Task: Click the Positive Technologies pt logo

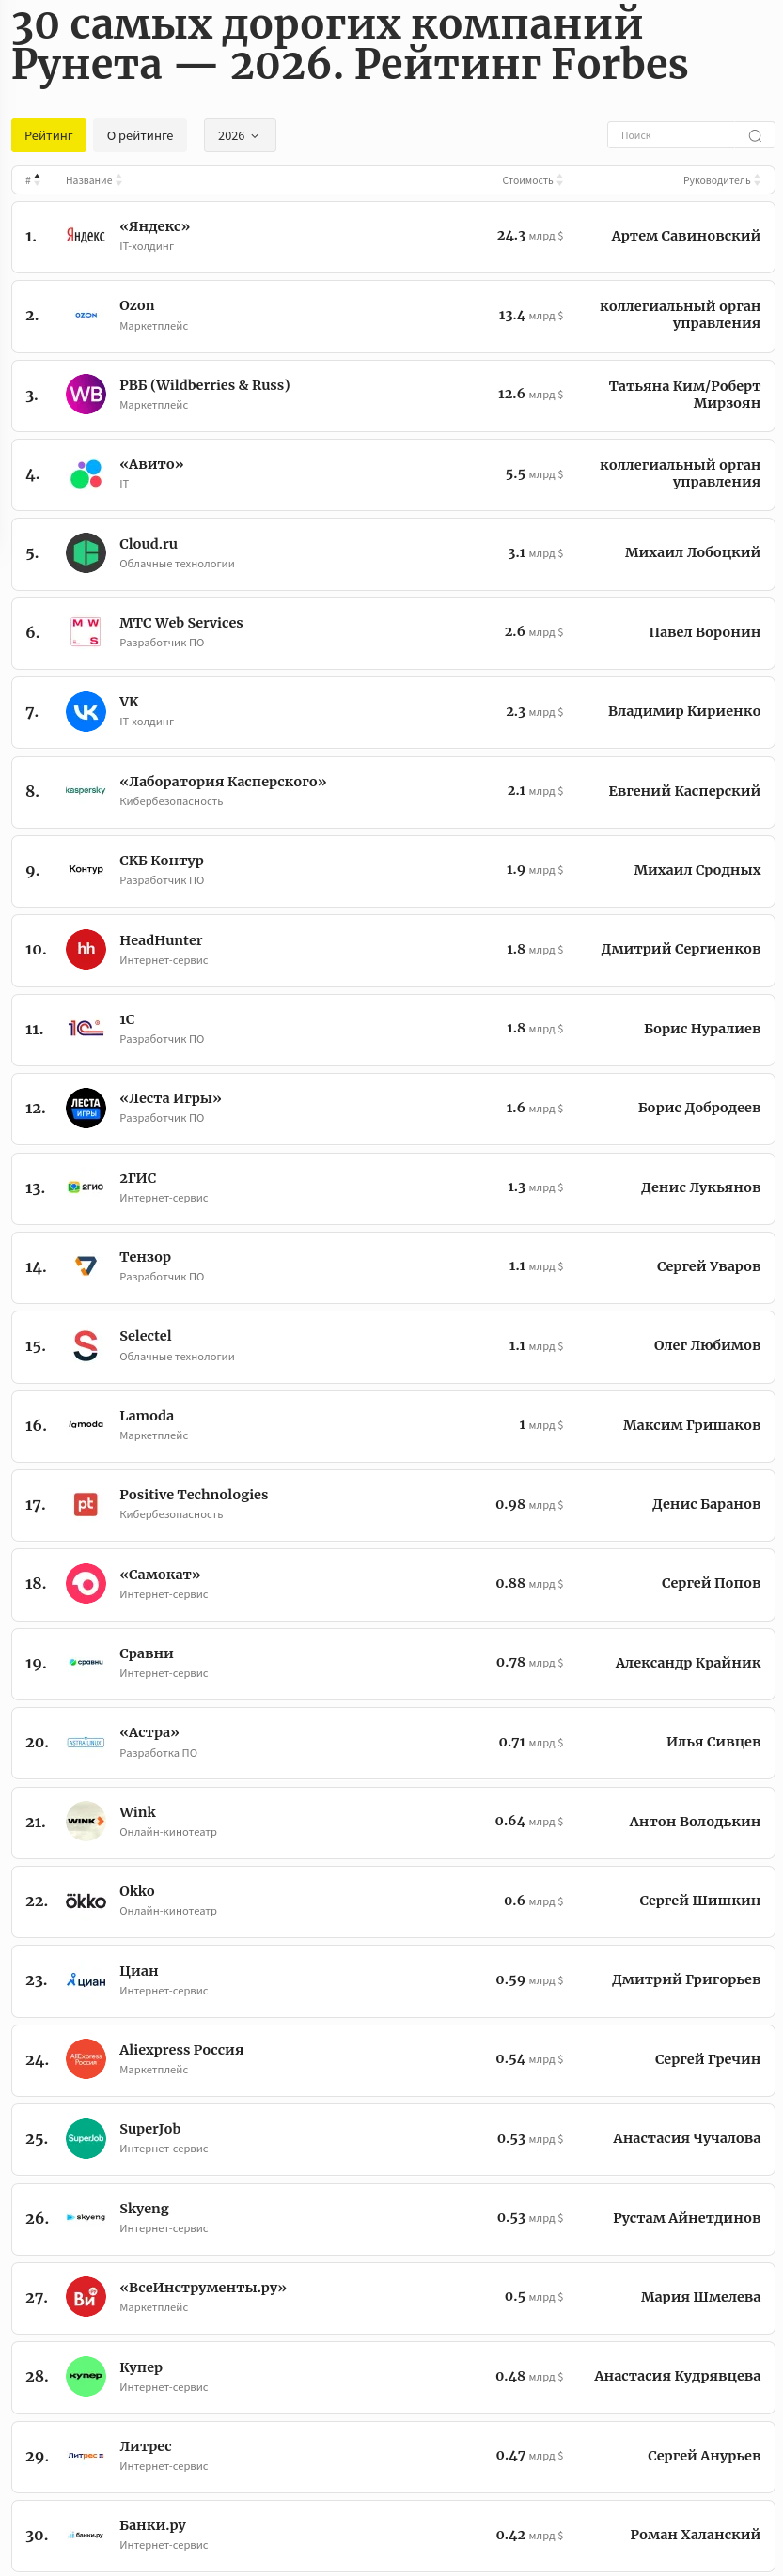Action: tap(85, 1504)
